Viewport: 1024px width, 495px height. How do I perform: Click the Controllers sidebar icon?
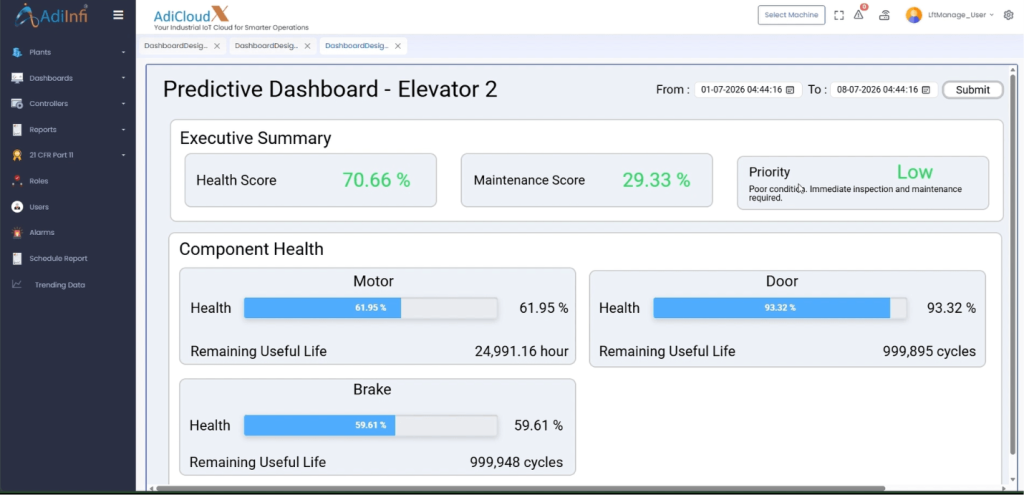(x=17, y=104)
